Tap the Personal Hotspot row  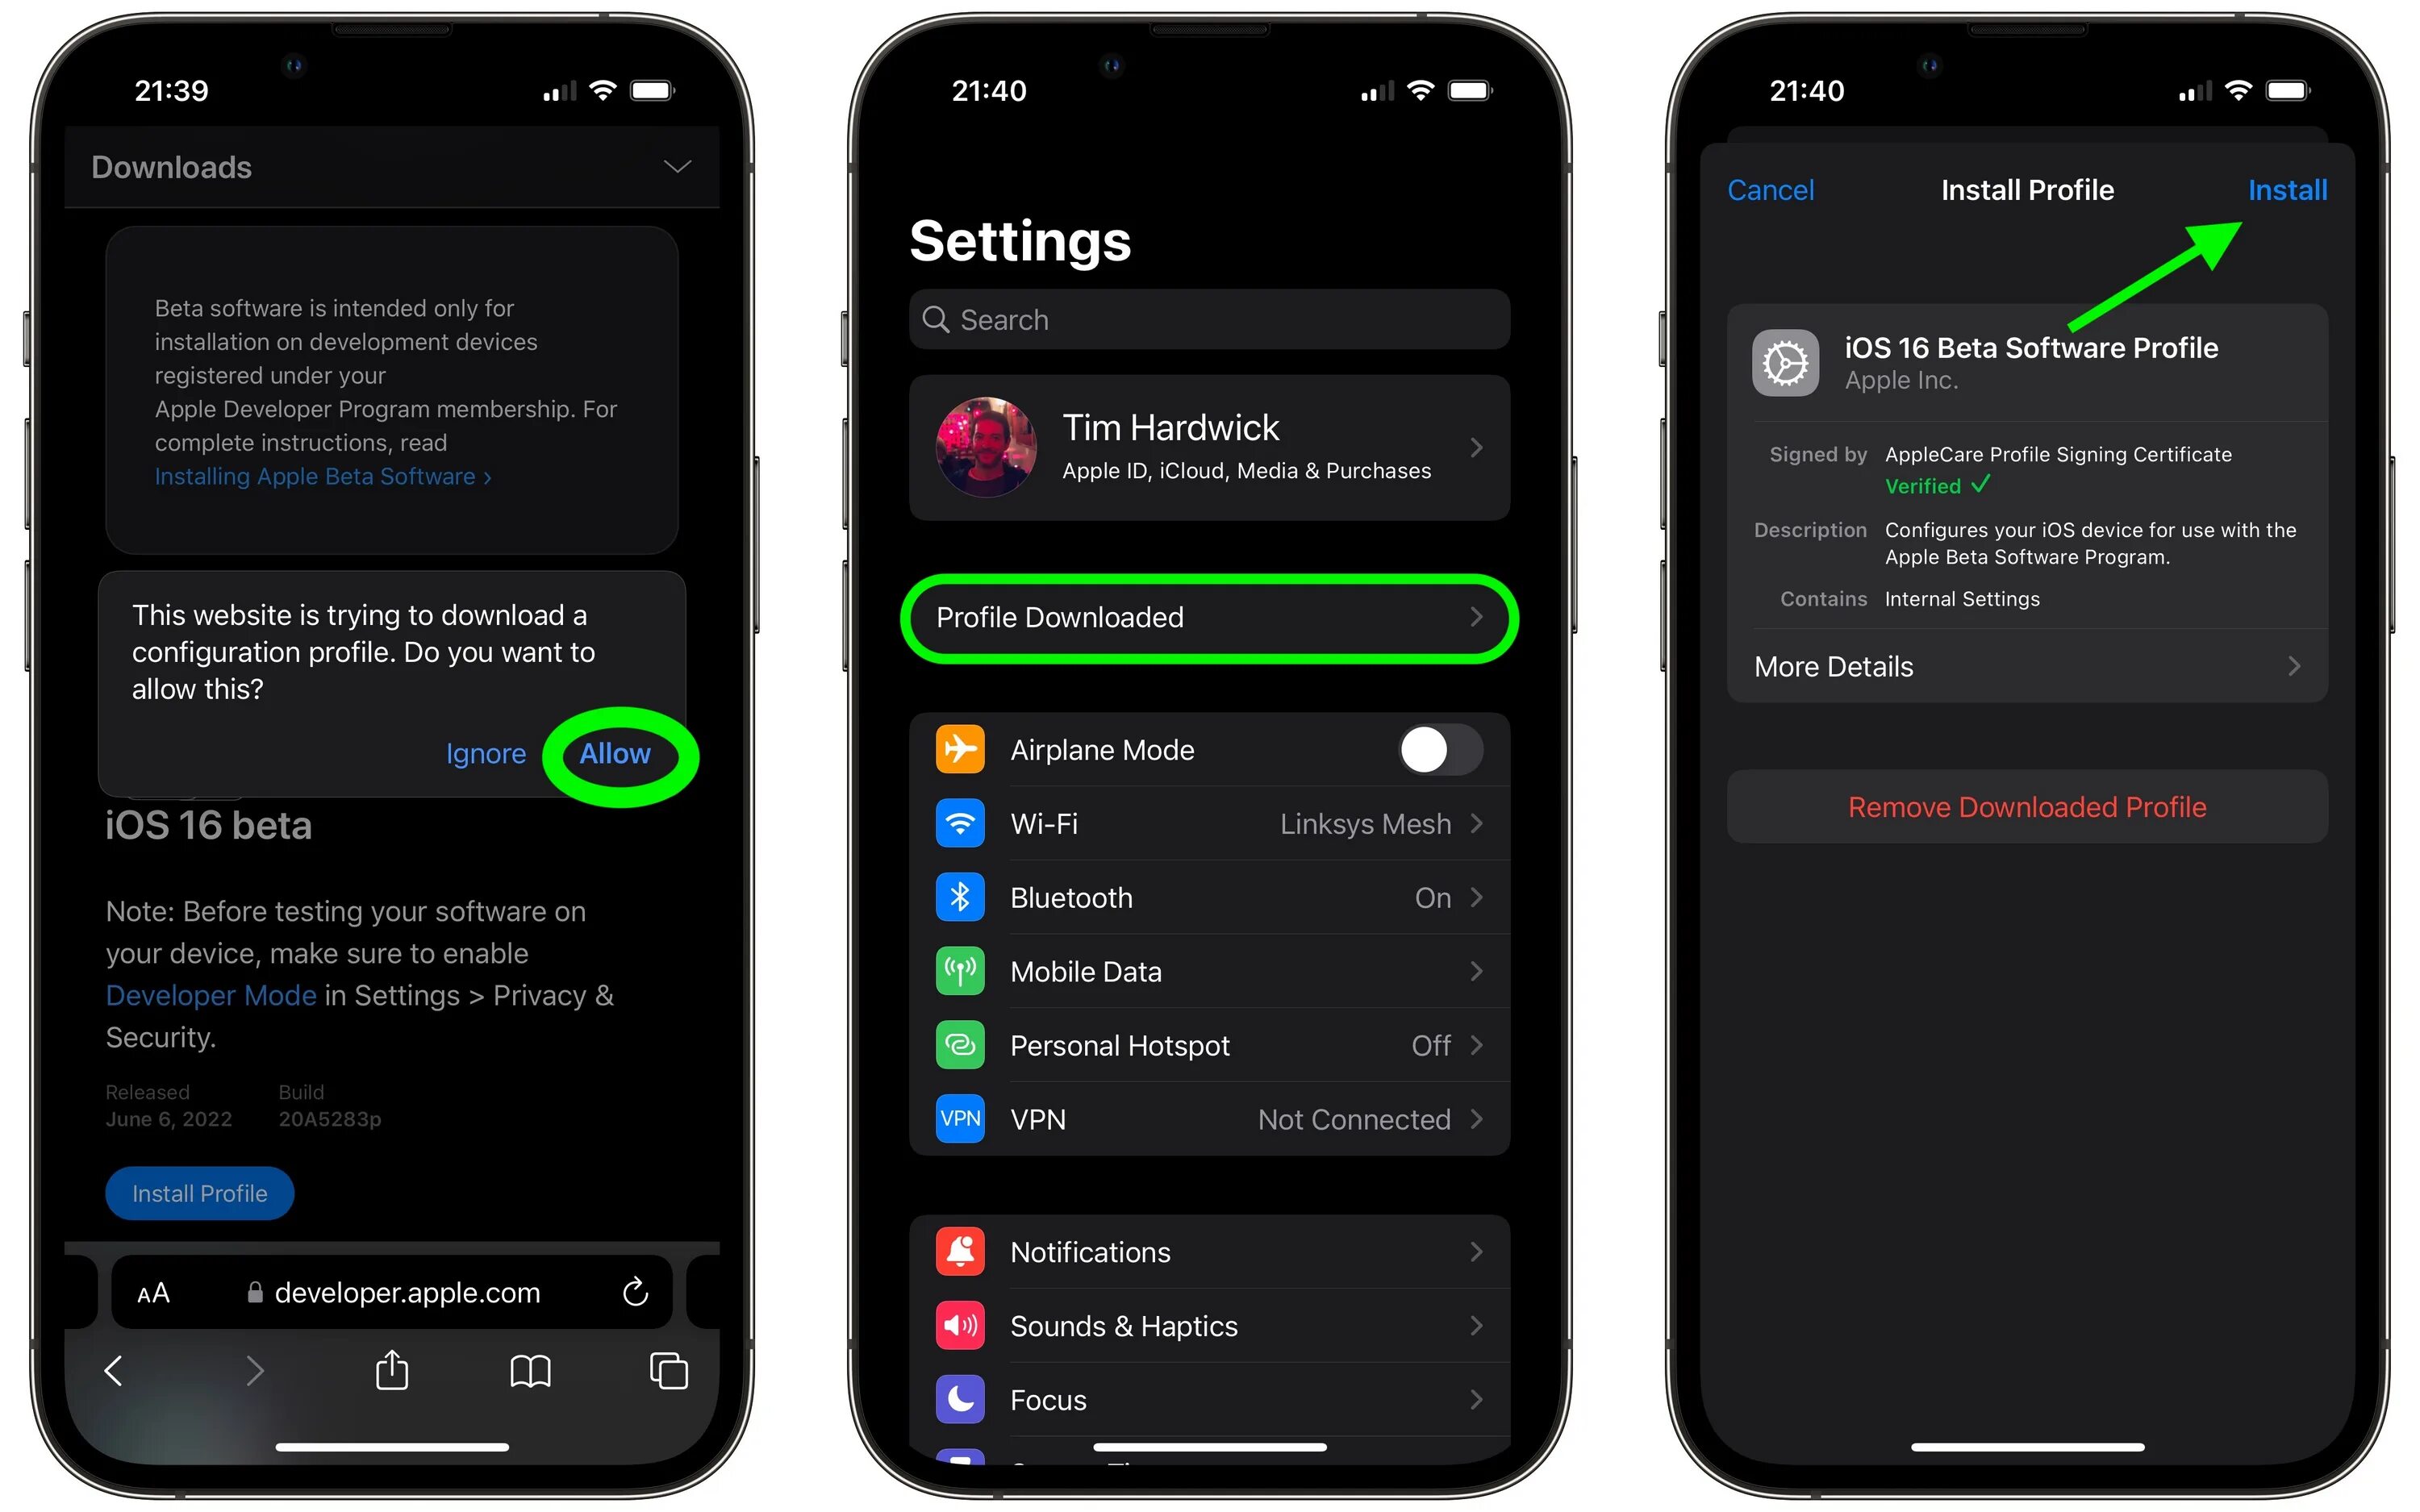1209,1045
